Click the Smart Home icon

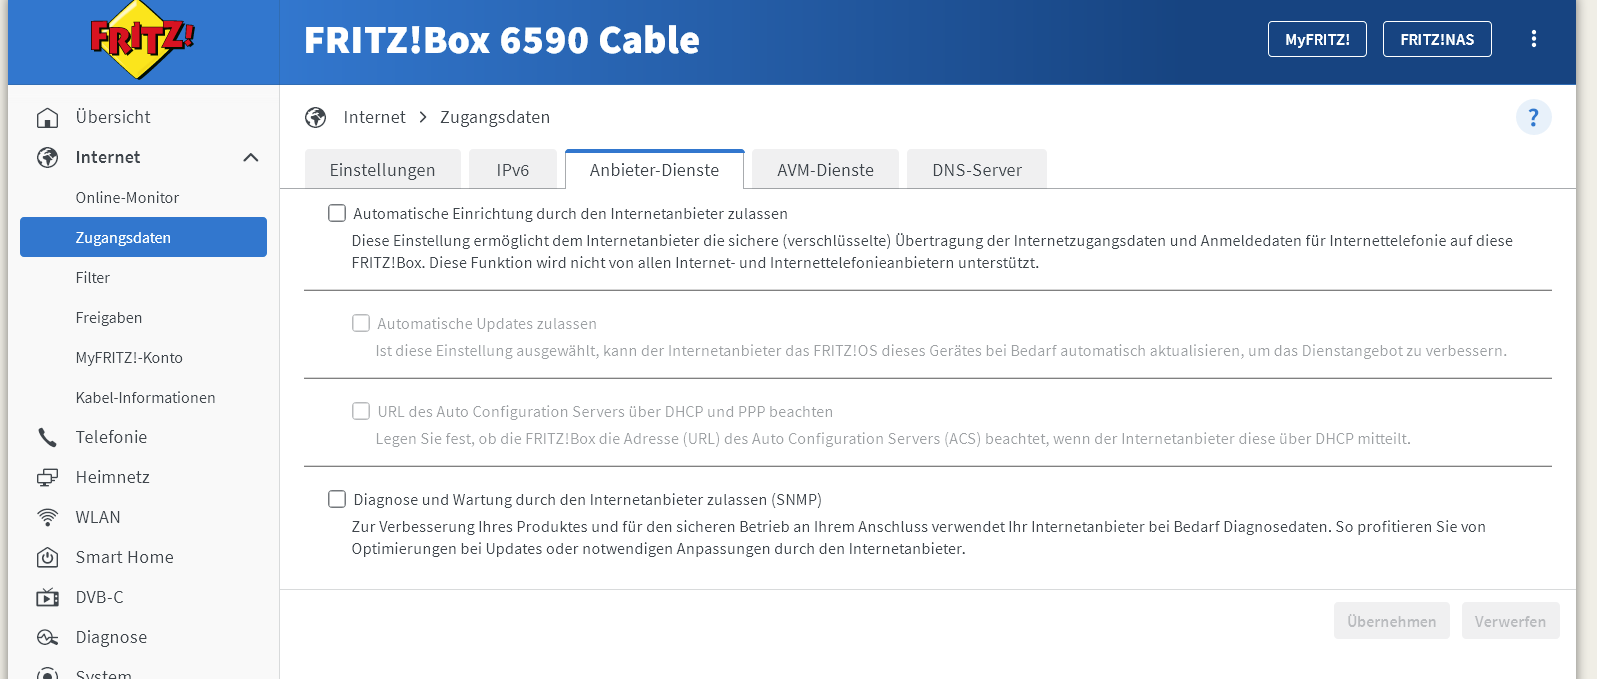pyautogui.click(x=47, y=558)
